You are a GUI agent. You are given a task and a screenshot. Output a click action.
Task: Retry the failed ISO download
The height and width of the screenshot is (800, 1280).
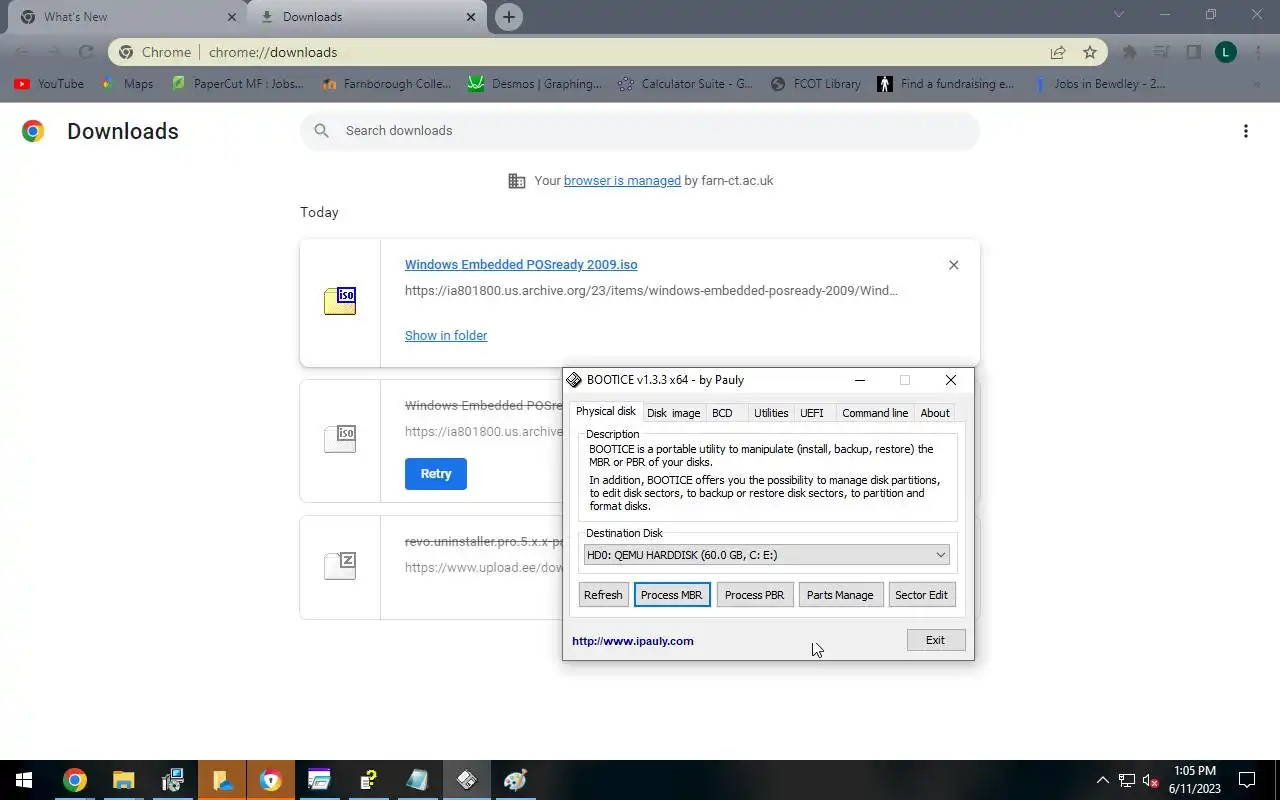click(x=436, y=474)
